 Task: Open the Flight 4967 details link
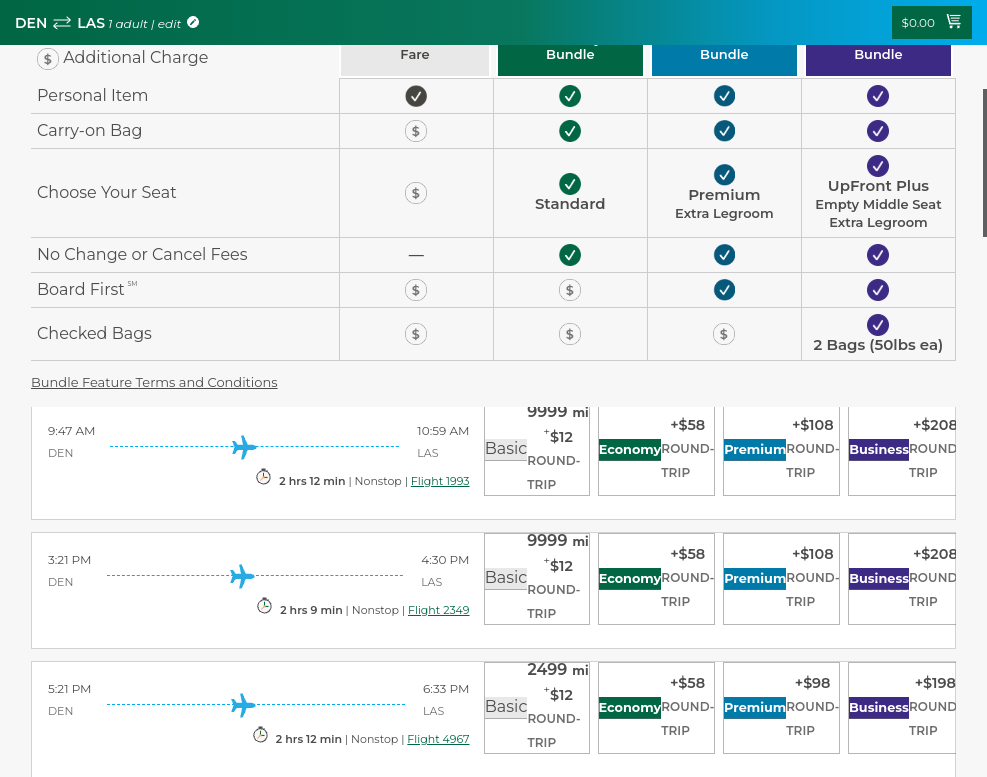click(x=438, y=739)
